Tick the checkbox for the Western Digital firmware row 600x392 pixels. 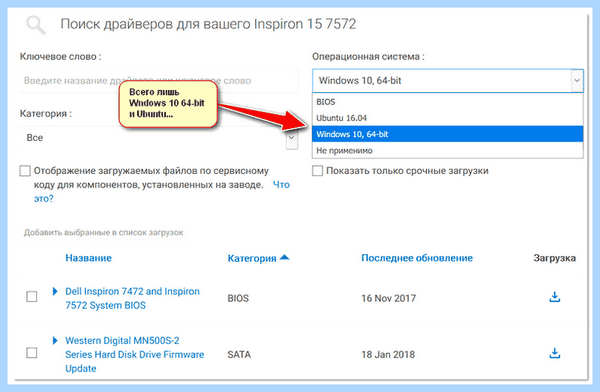coord(32,353)
